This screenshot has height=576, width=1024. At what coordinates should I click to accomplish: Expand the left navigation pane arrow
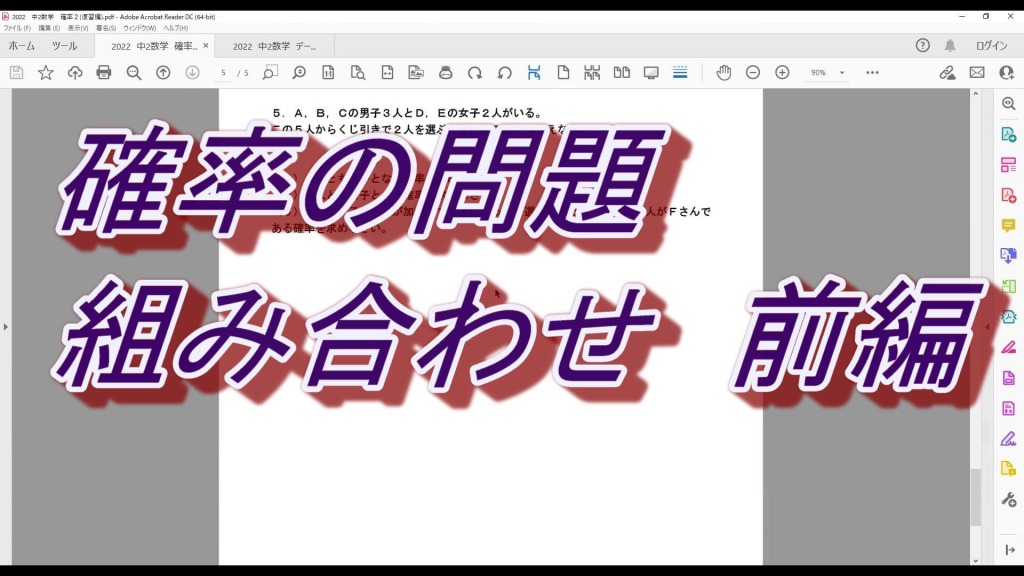[x=5, y=327]
